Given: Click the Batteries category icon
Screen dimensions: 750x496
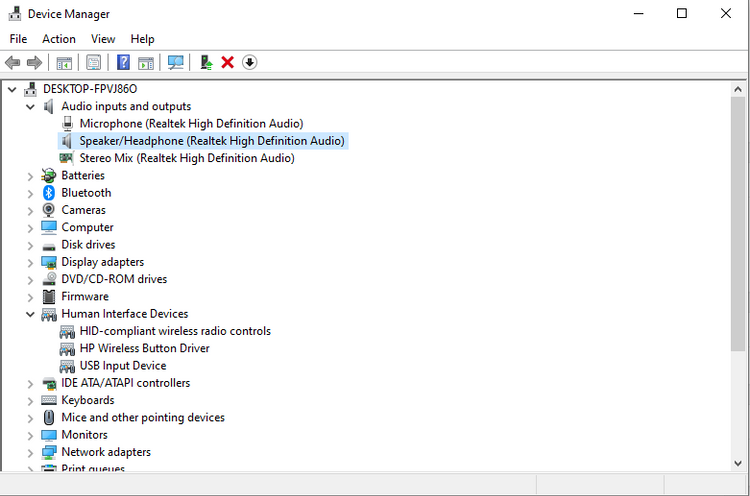Looking at the screenshot, I should [48, 176].
